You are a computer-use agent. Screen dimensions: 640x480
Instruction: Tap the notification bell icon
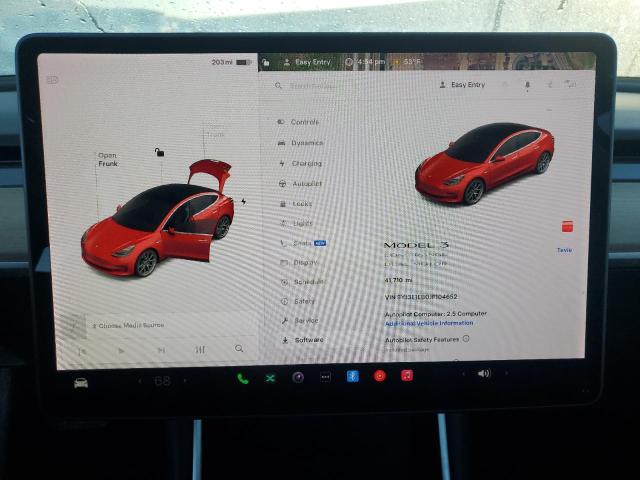tap(527, 85)
